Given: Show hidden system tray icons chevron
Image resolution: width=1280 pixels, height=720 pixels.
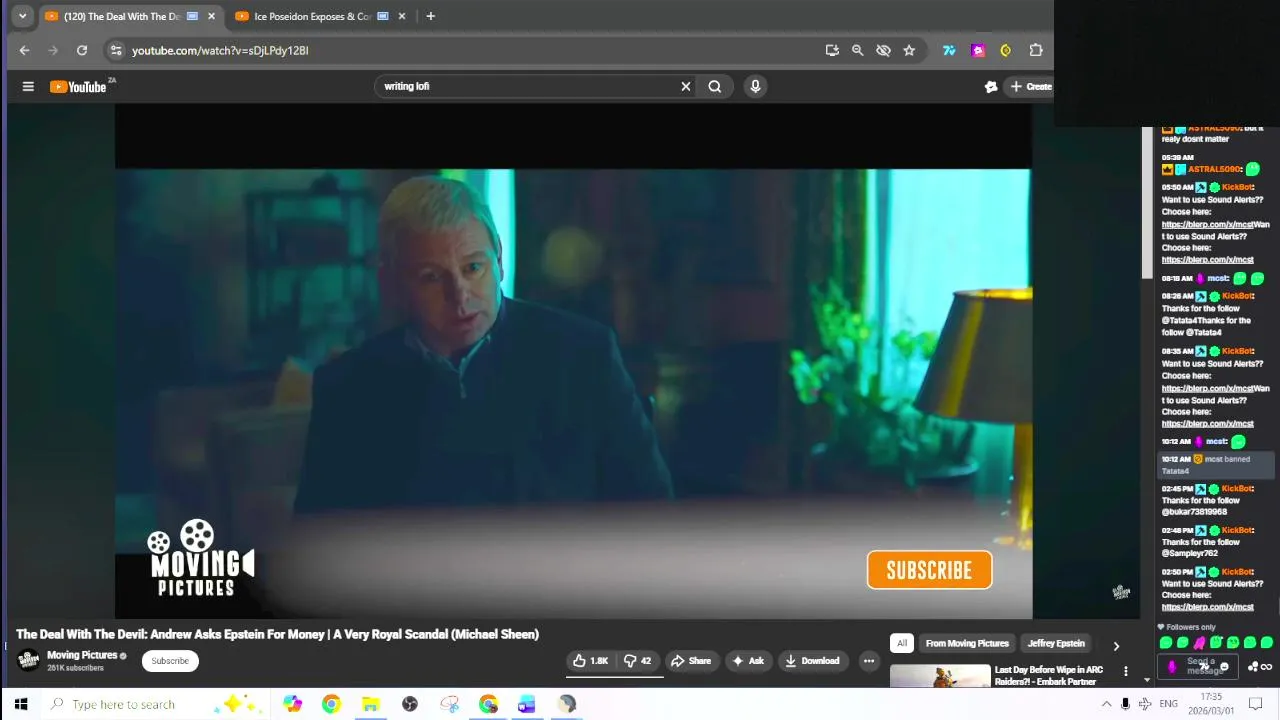Looking at the screenshot, I should [1106, 704].
